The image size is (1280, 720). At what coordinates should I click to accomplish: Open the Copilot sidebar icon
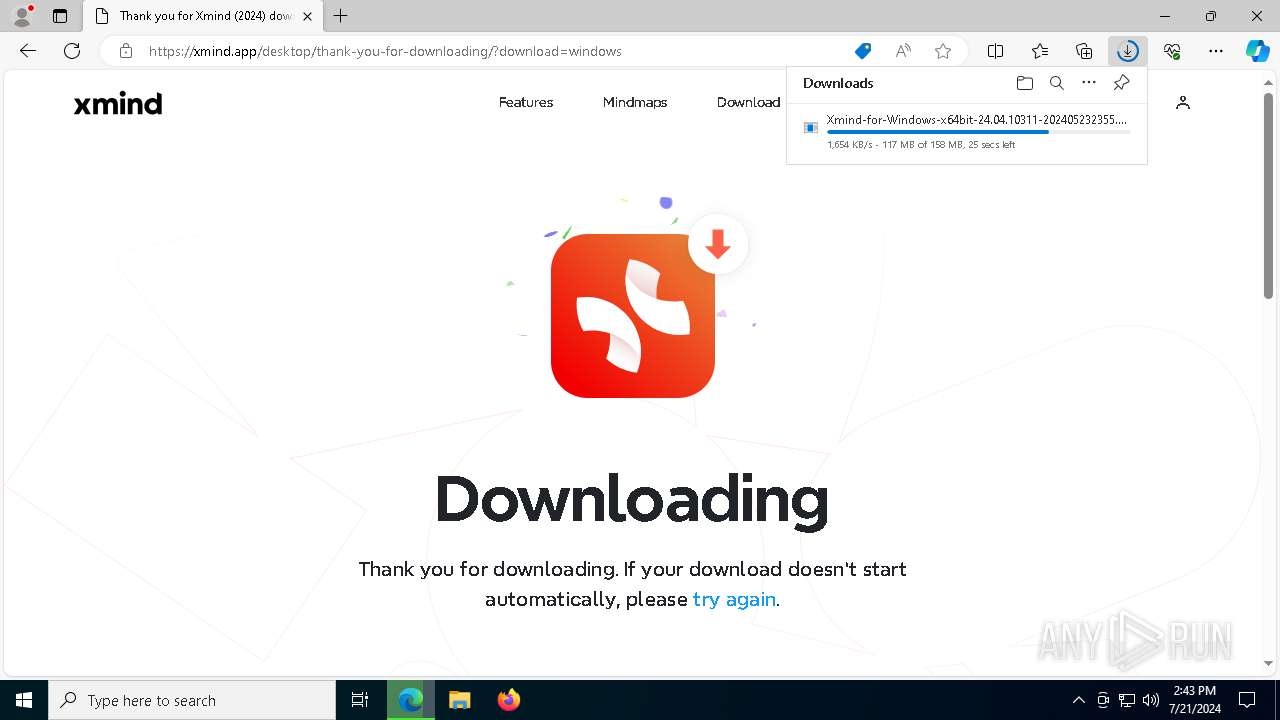(1258, 51)
